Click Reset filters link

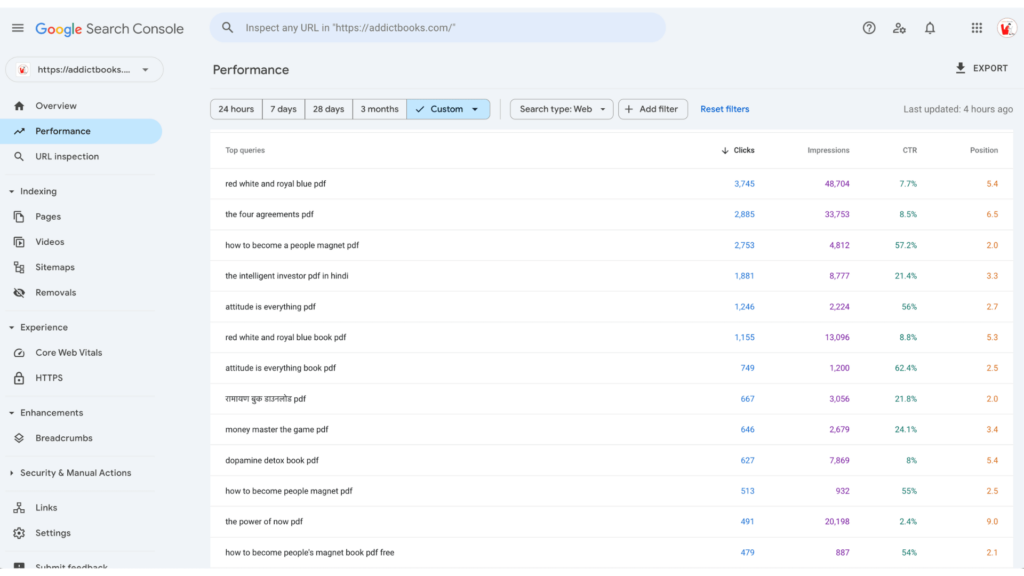[725, 109]
